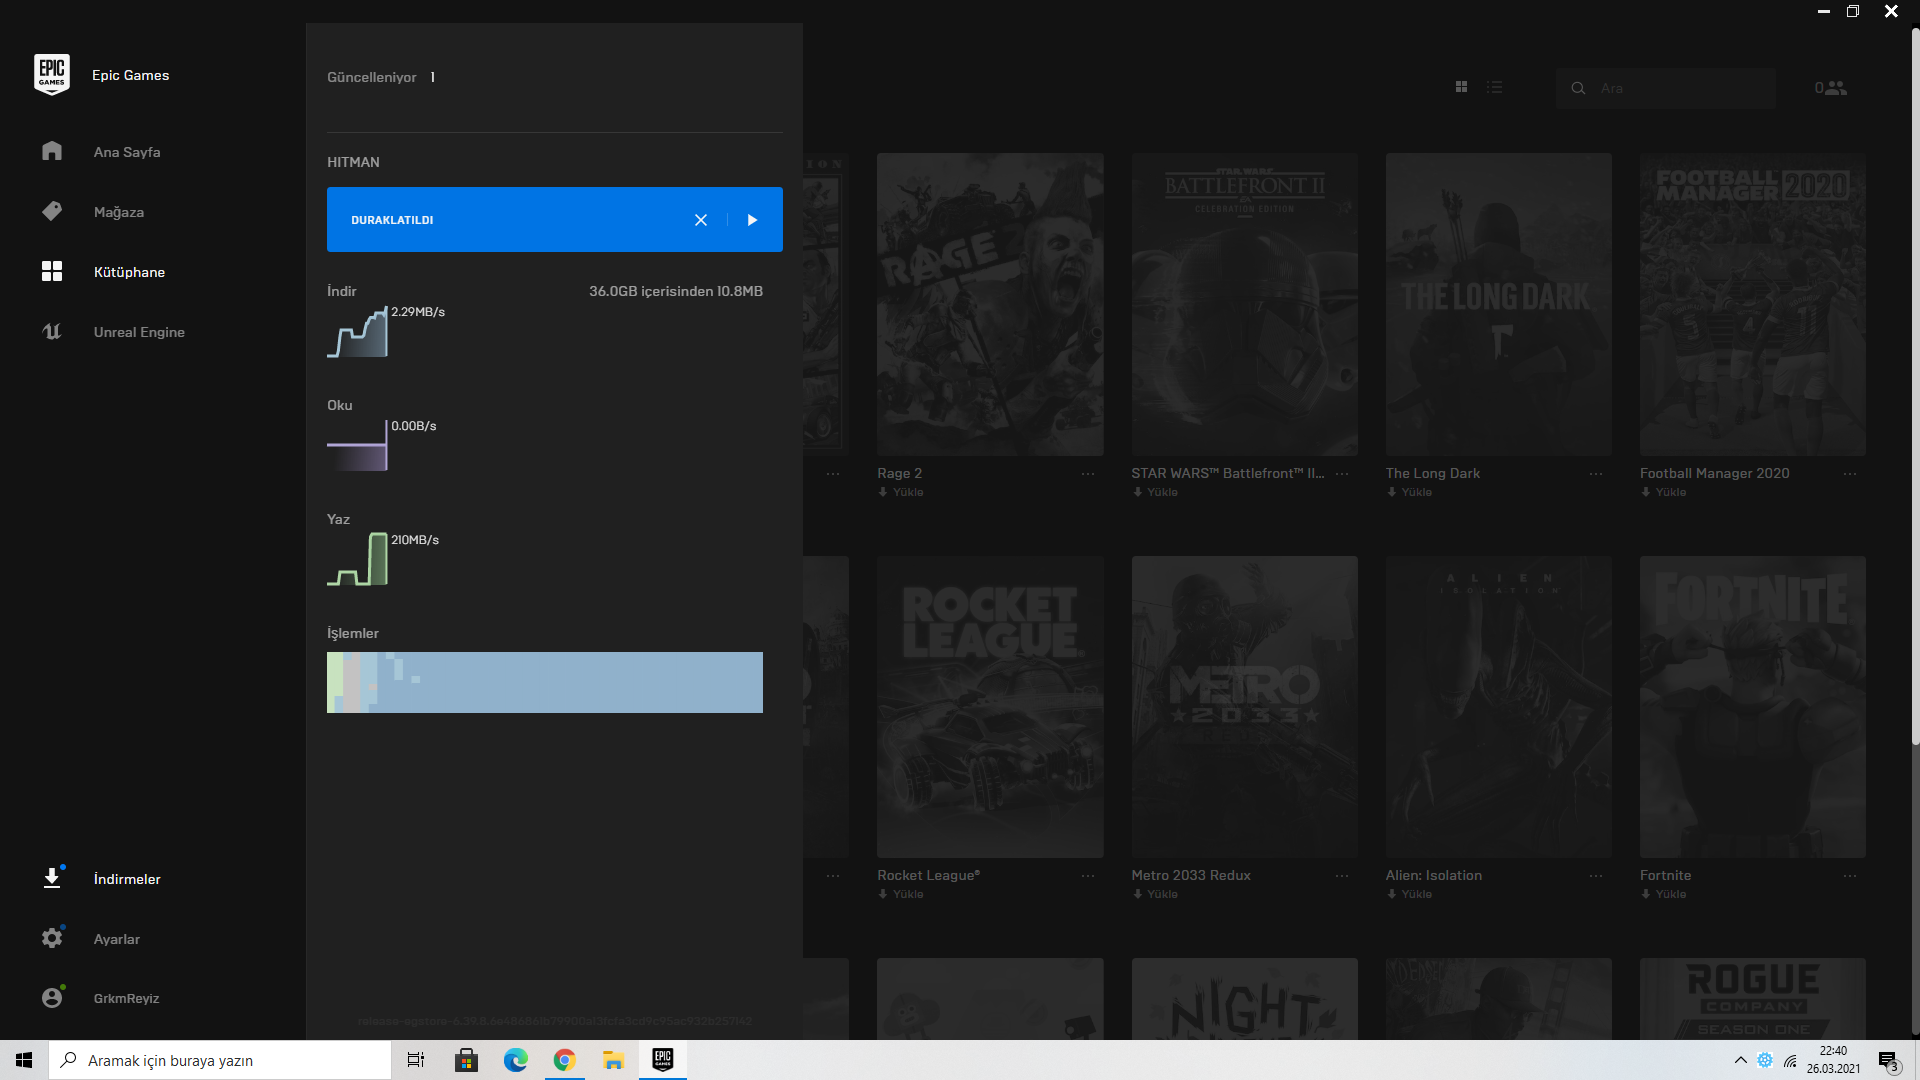Open İndirmeler downloads panel
Image resolution: width=1920 pixels, height=1080 pixels.
point(126,879)
